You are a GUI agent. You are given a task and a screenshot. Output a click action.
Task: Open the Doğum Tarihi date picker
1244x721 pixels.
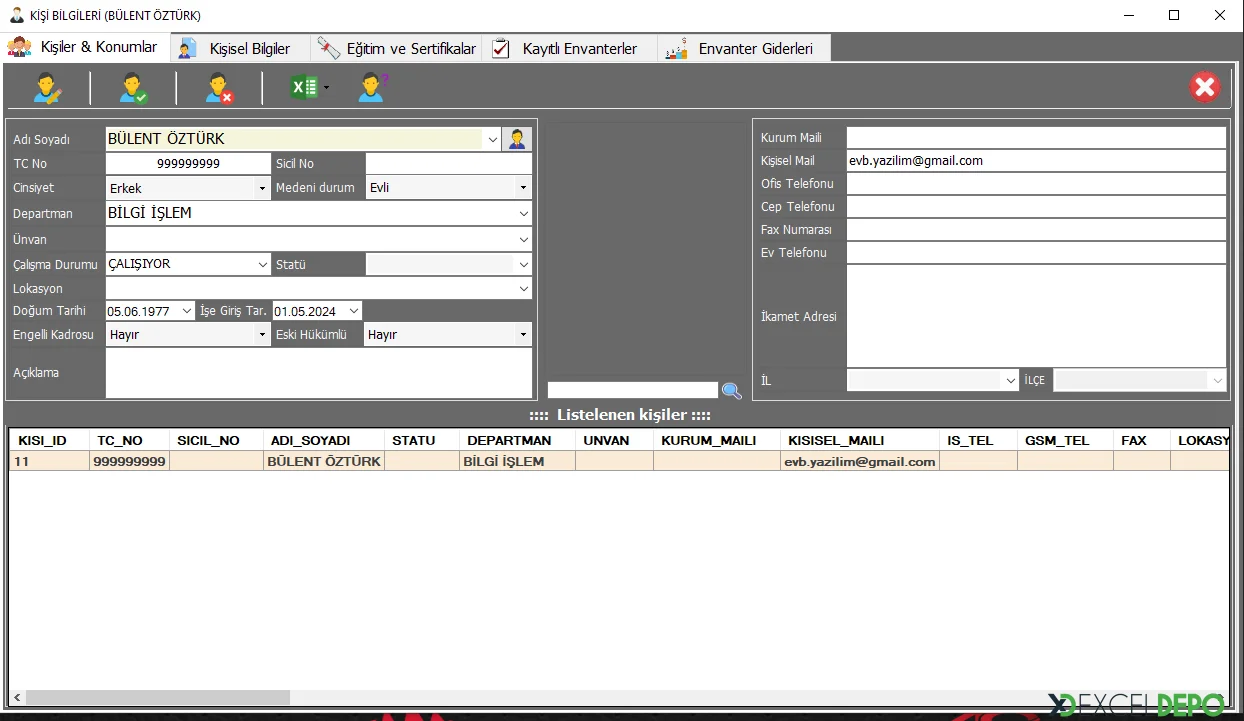[x=187, y=312]
